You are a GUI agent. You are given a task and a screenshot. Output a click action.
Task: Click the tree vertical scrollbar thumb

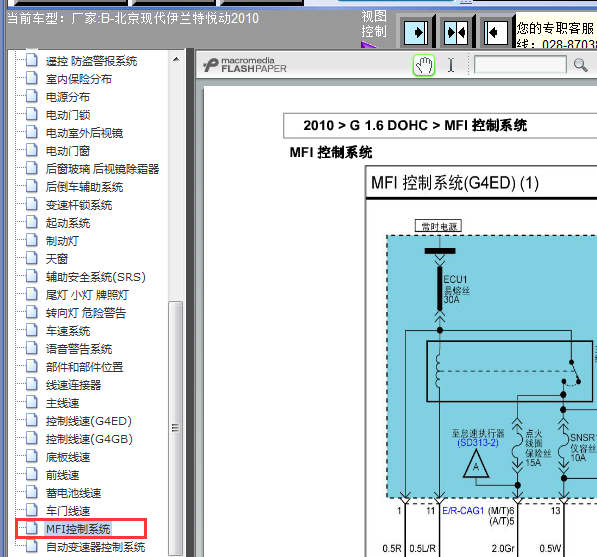[176, 428]
